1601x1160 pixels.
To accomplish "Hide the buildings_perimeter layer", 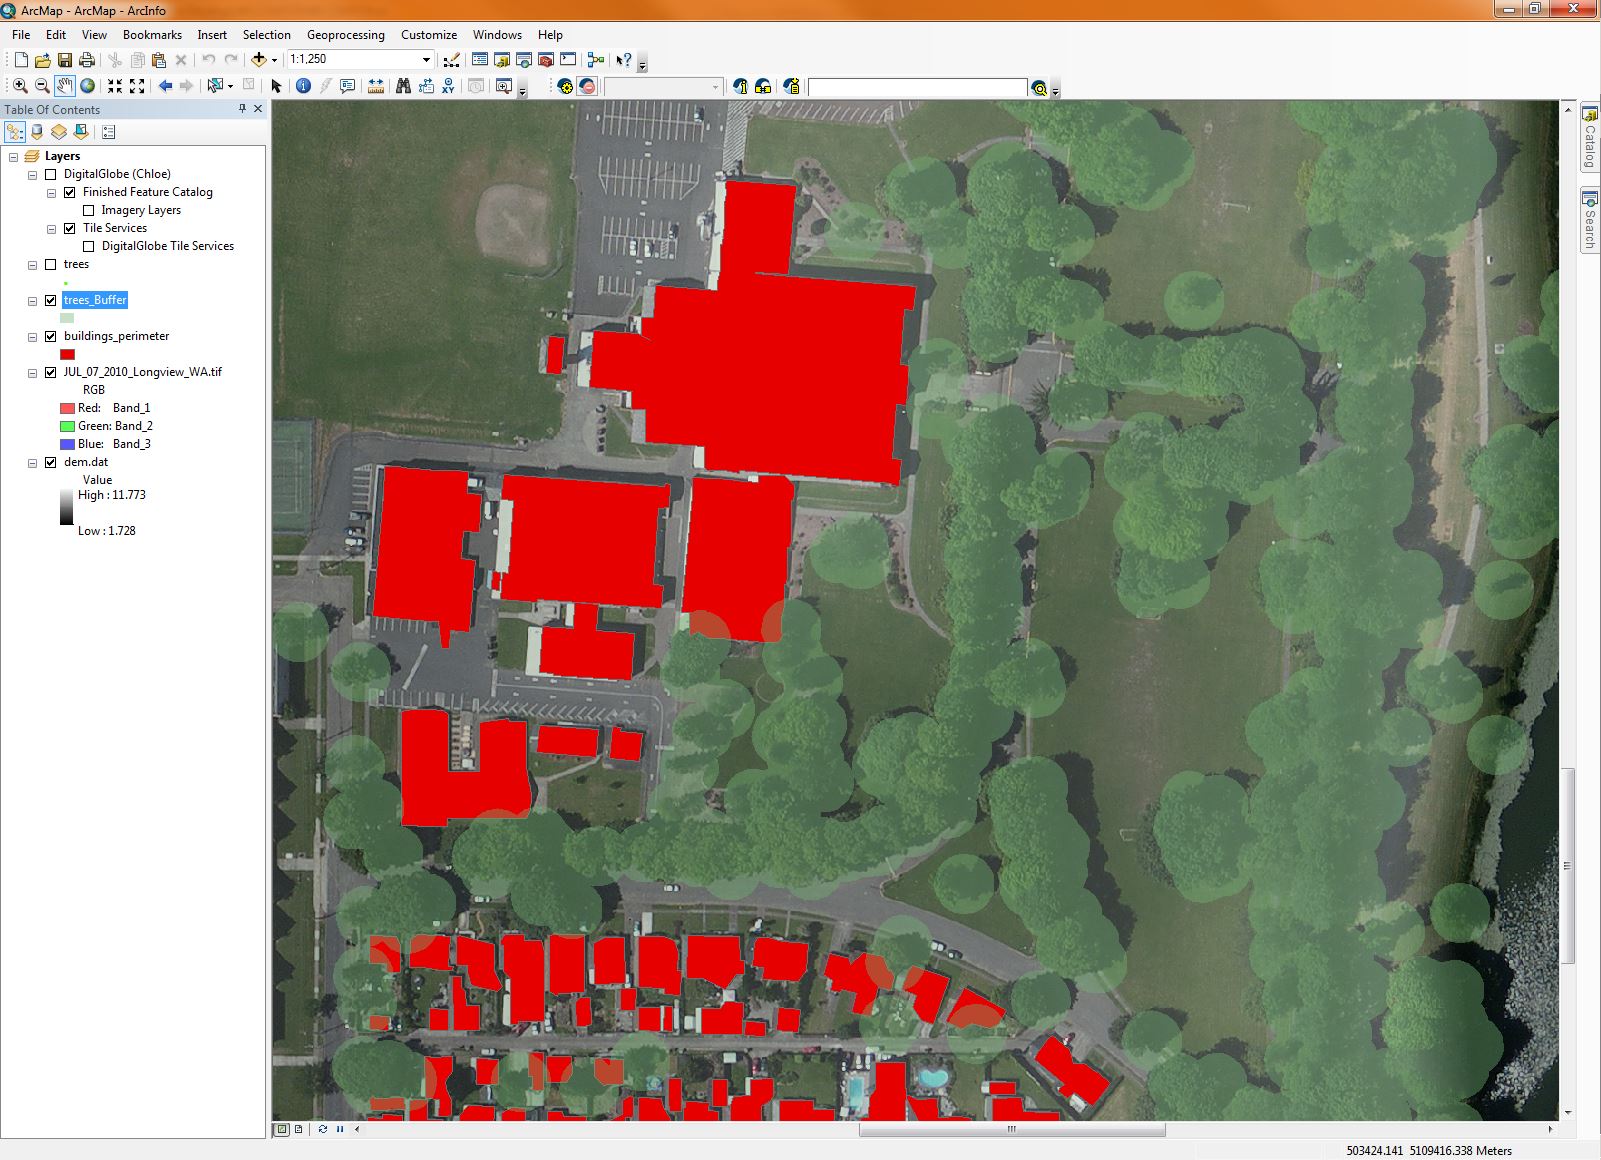I will pos(51,336).
